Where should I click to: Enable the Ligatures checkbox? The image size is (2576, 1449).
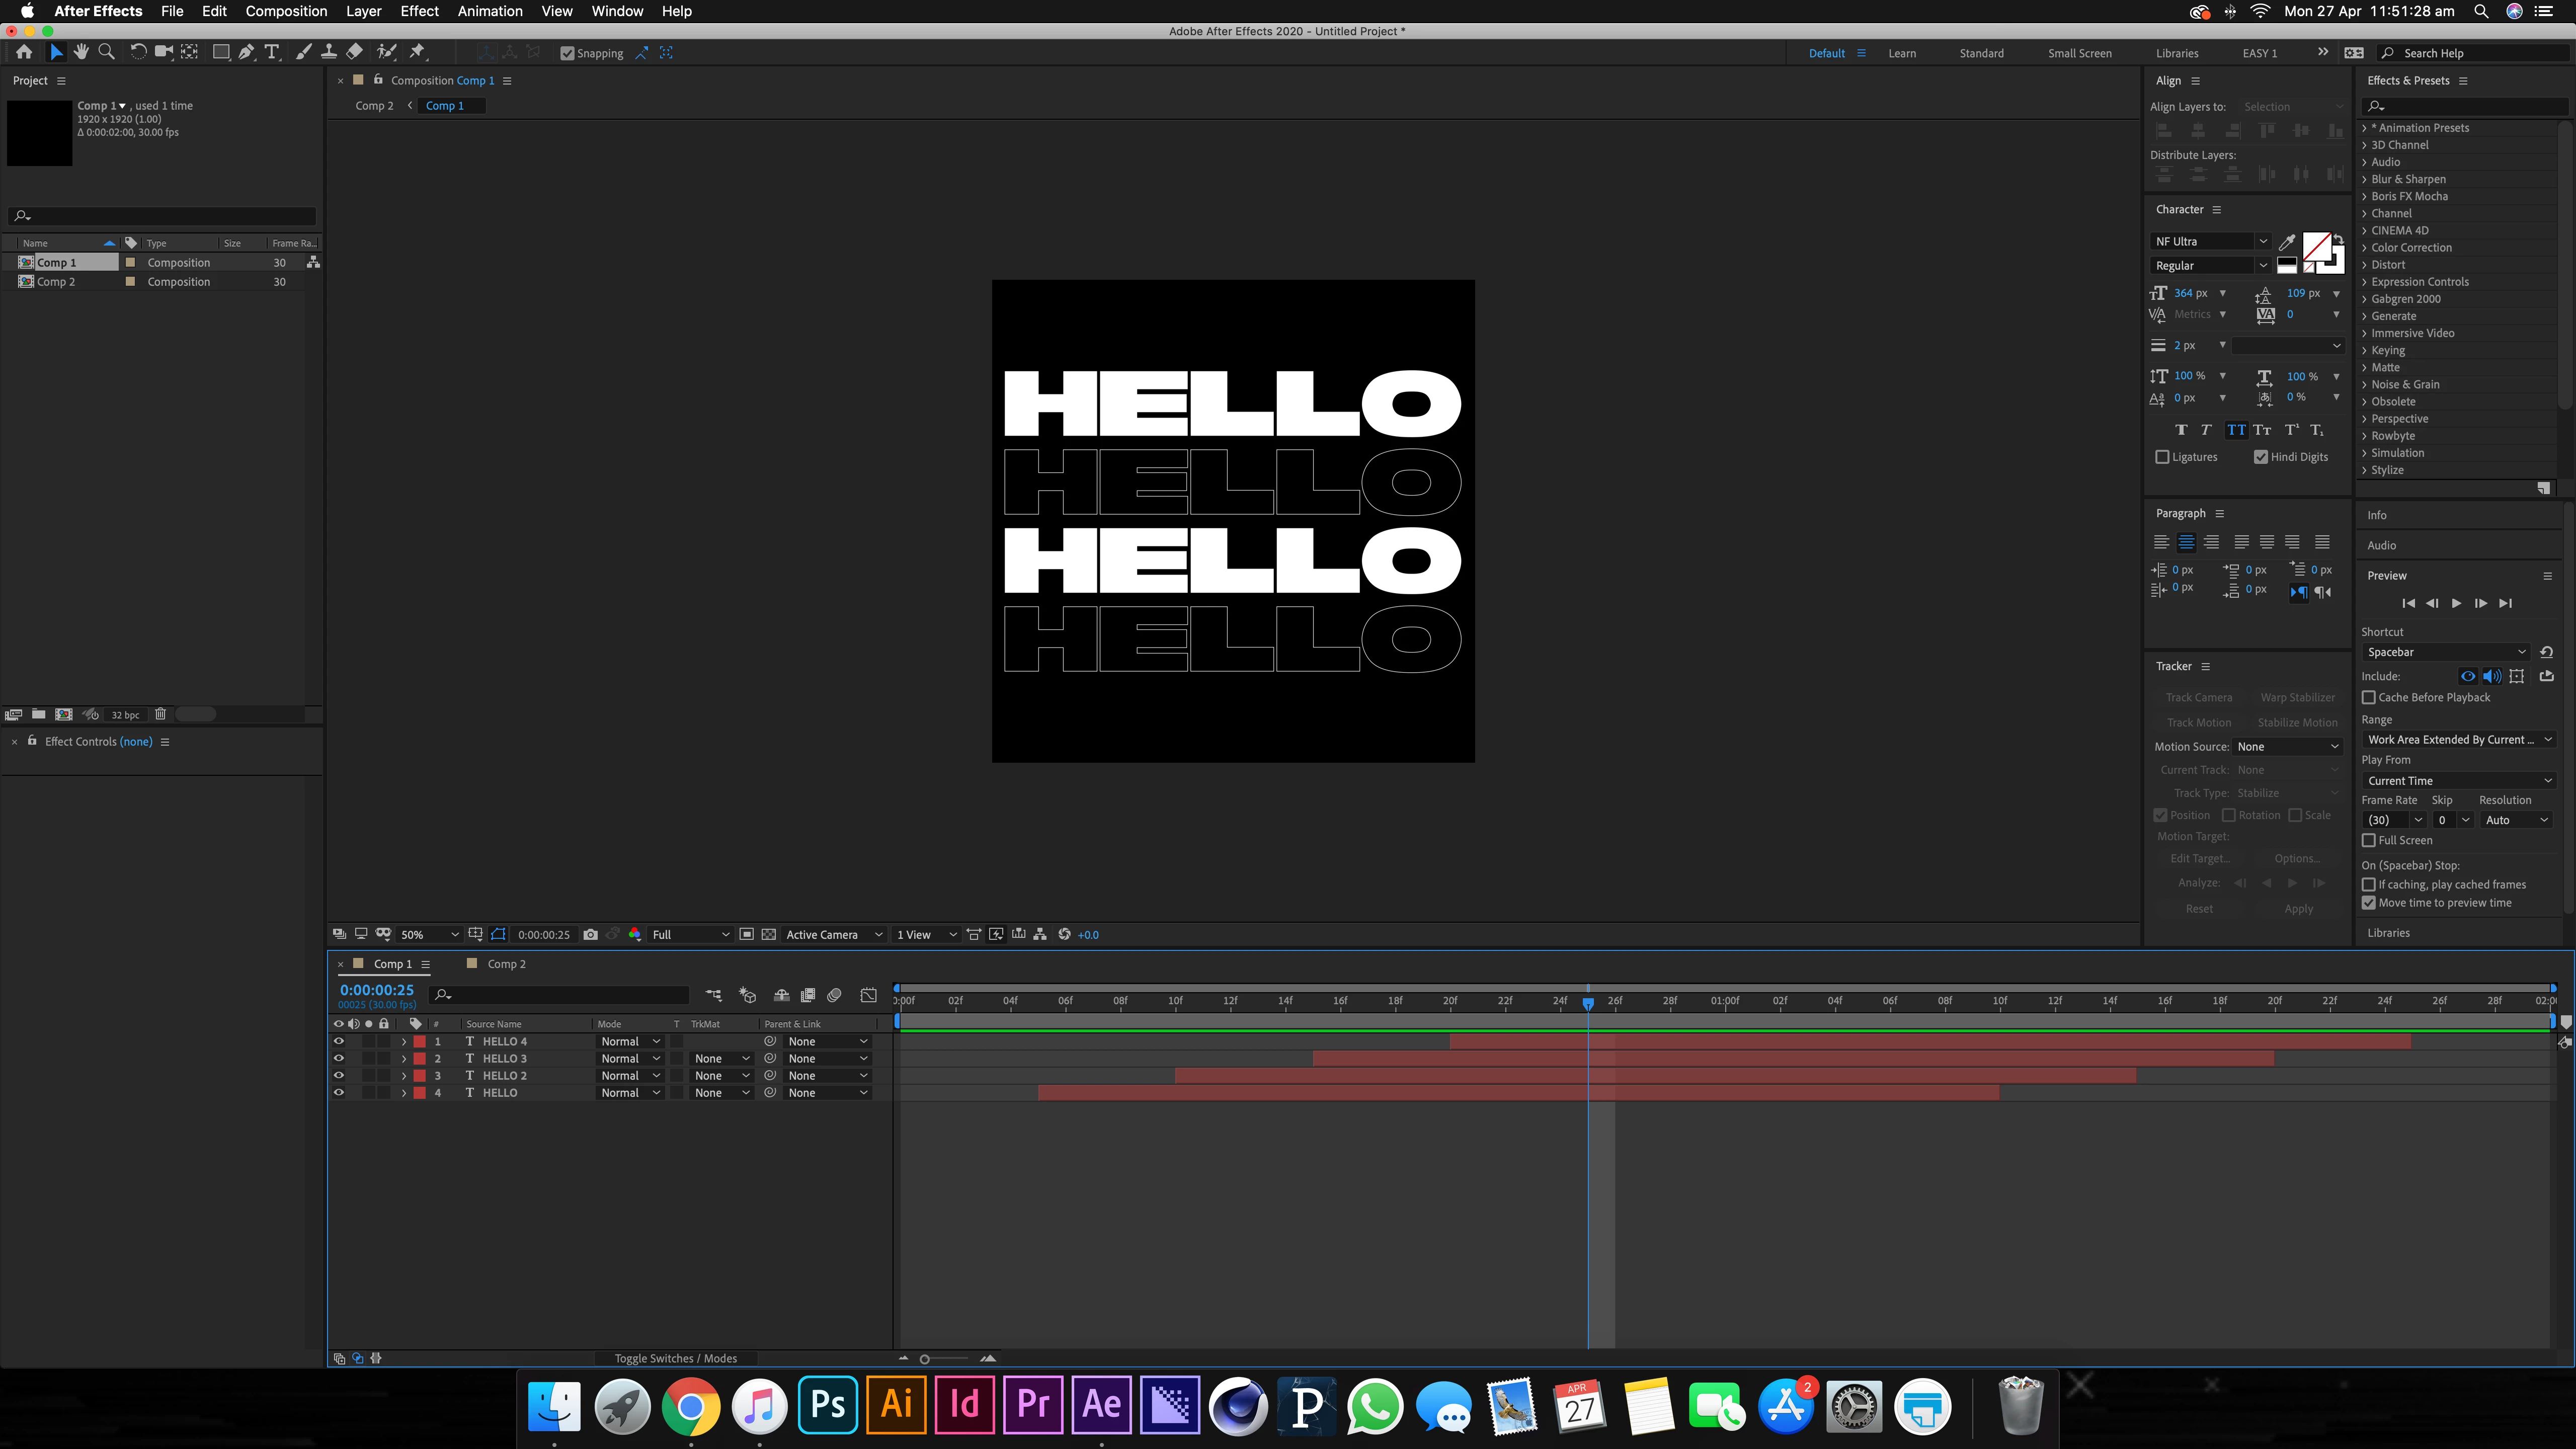(x=2163, y=457)
